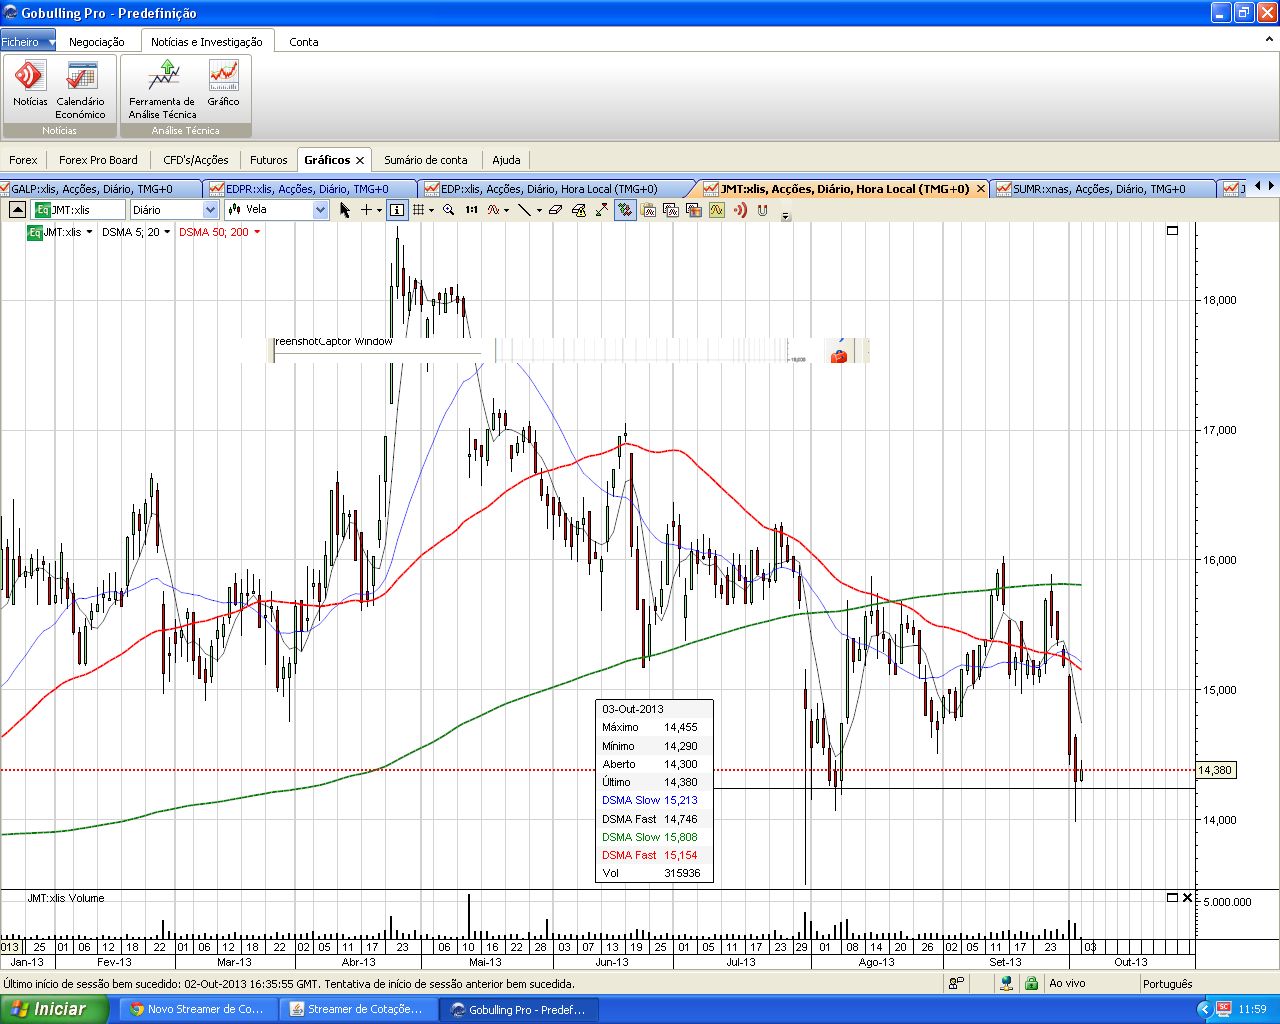Toggle the data info box button
This screenshot has width=1280, height=1024.
coord(397,210)
